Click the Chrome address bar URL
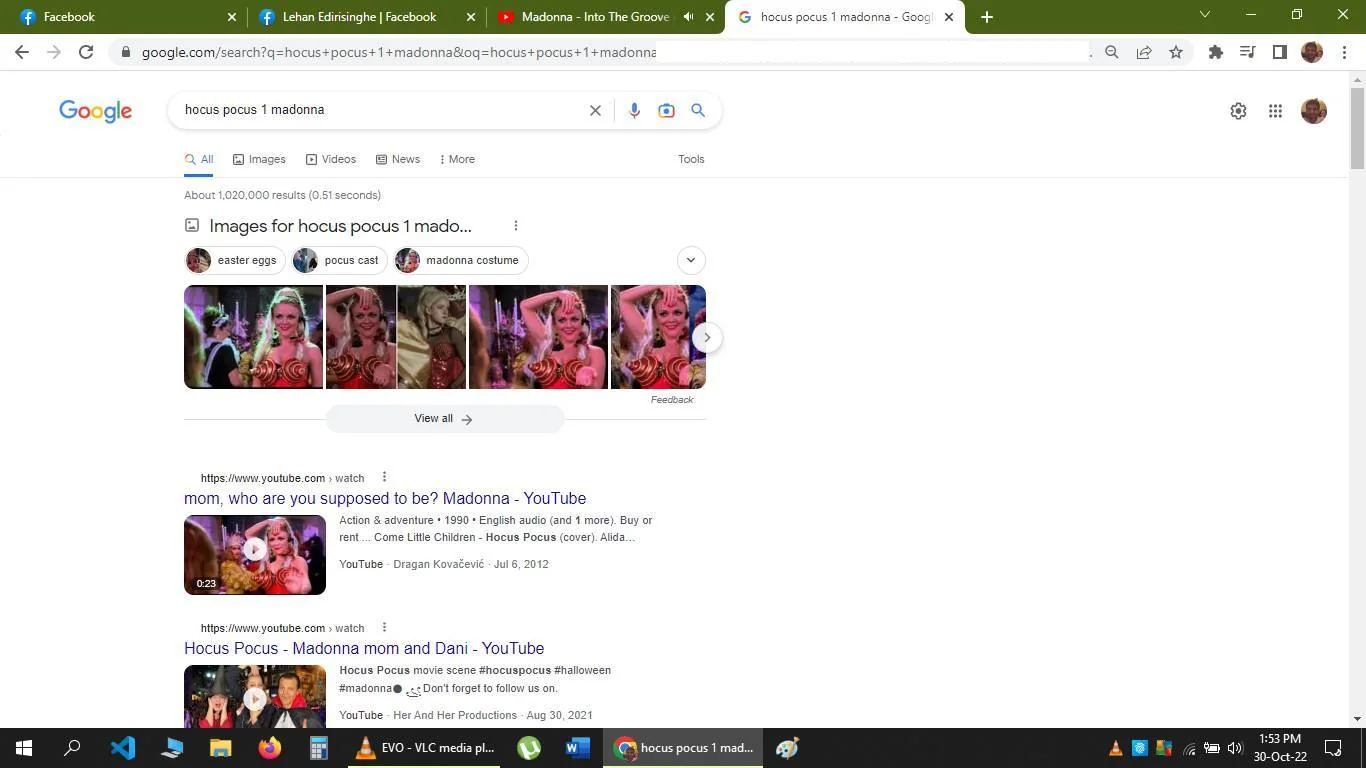This screenshot has height=768, width=1366. pyautogui.click(x=399, y=52)
